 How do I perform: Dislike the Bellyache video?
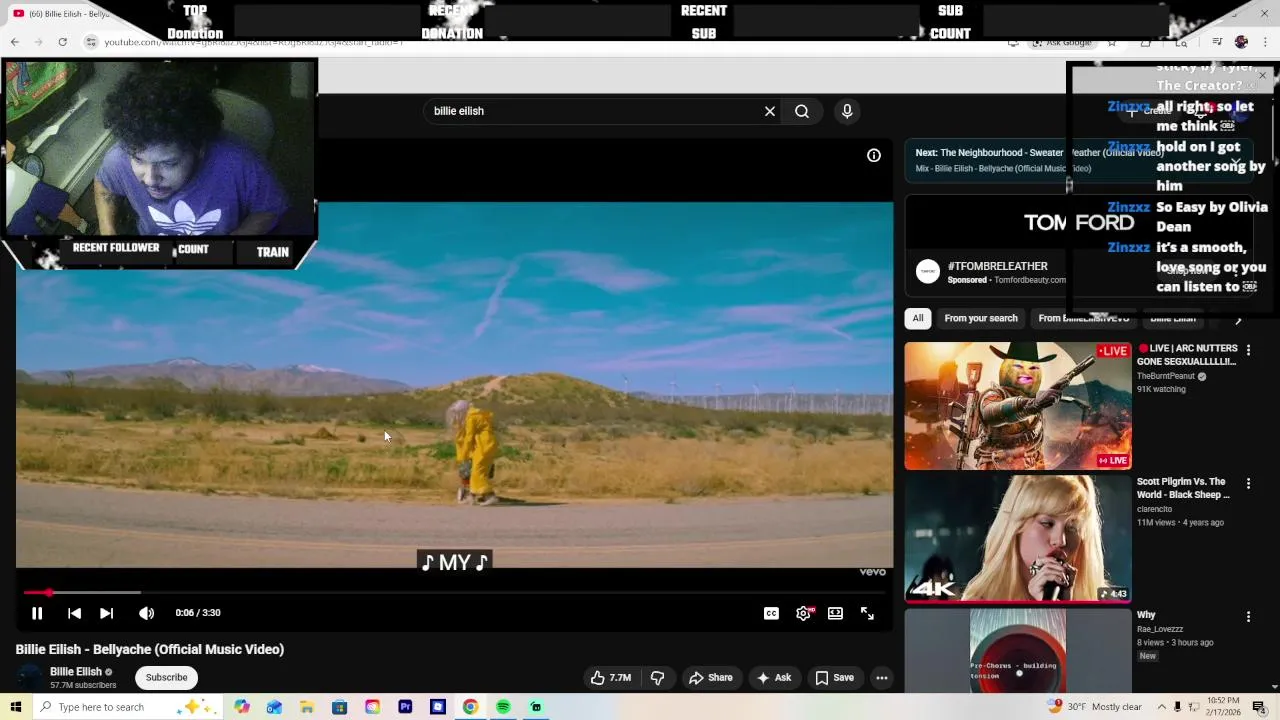pyautogui.click(x=657, y=678)
